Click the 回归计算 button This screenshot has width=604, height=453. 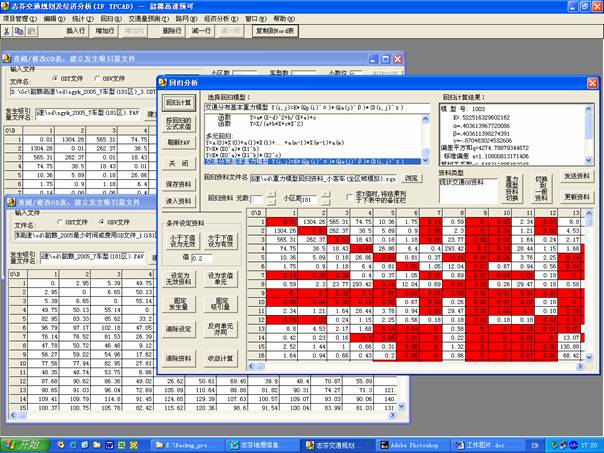pyautogui.click(x=179, y=103)
